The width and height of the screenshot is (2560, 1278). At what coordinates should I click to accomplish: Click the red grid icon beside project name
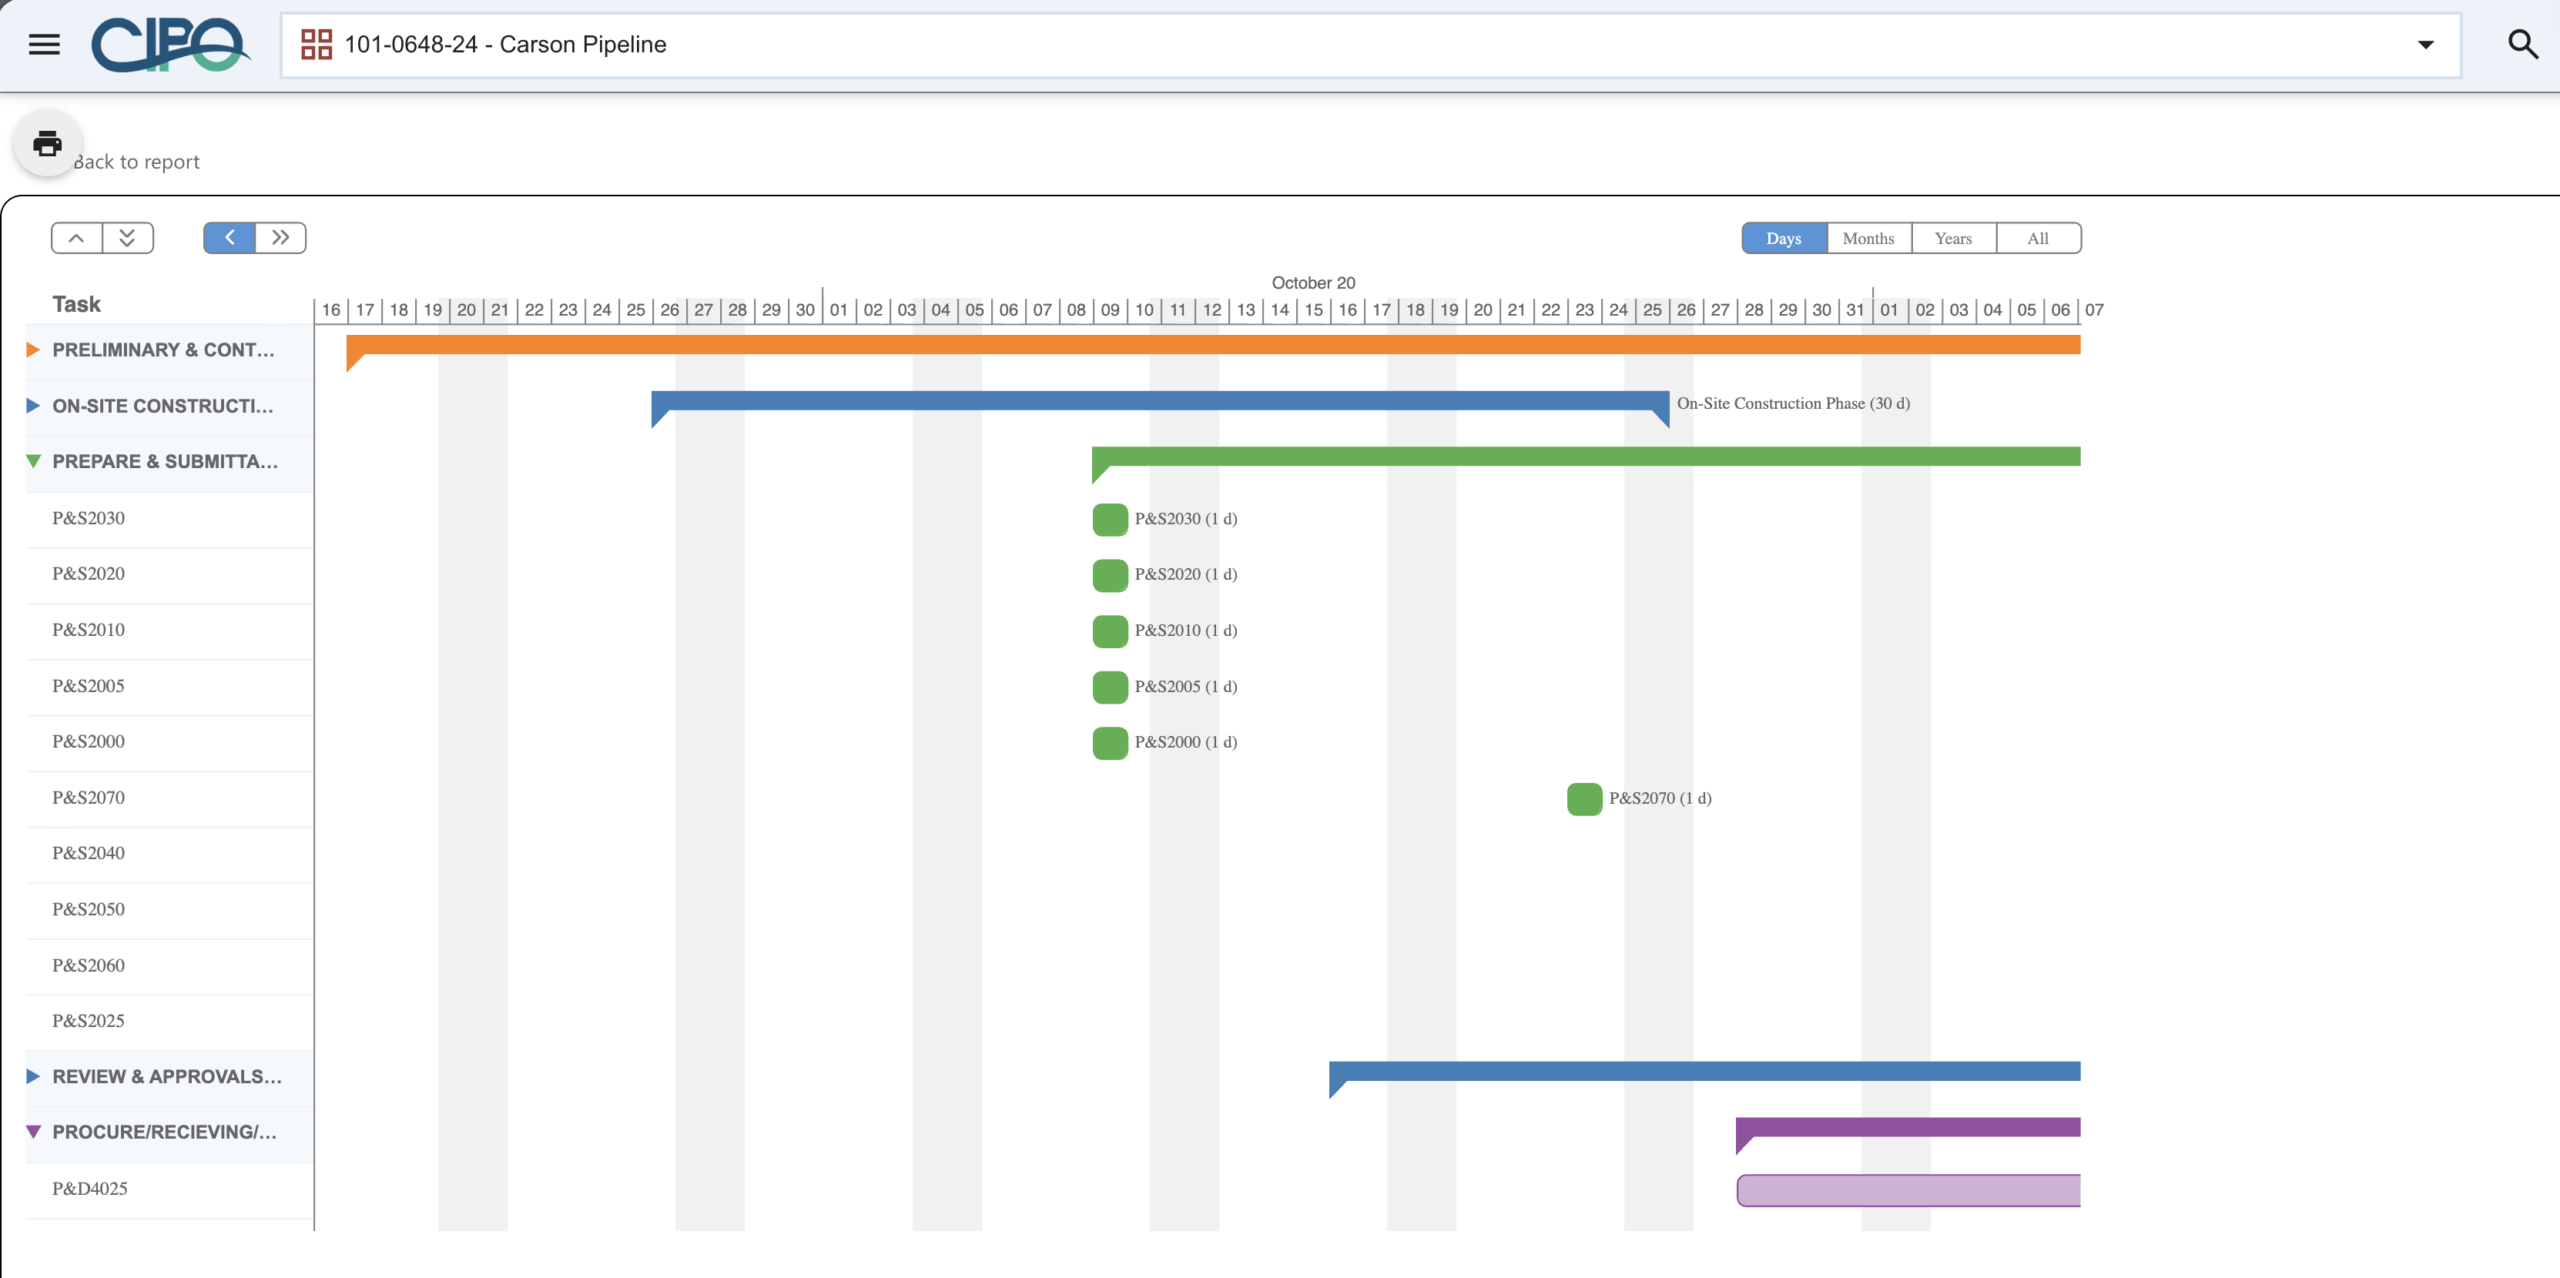coord(315,44)
